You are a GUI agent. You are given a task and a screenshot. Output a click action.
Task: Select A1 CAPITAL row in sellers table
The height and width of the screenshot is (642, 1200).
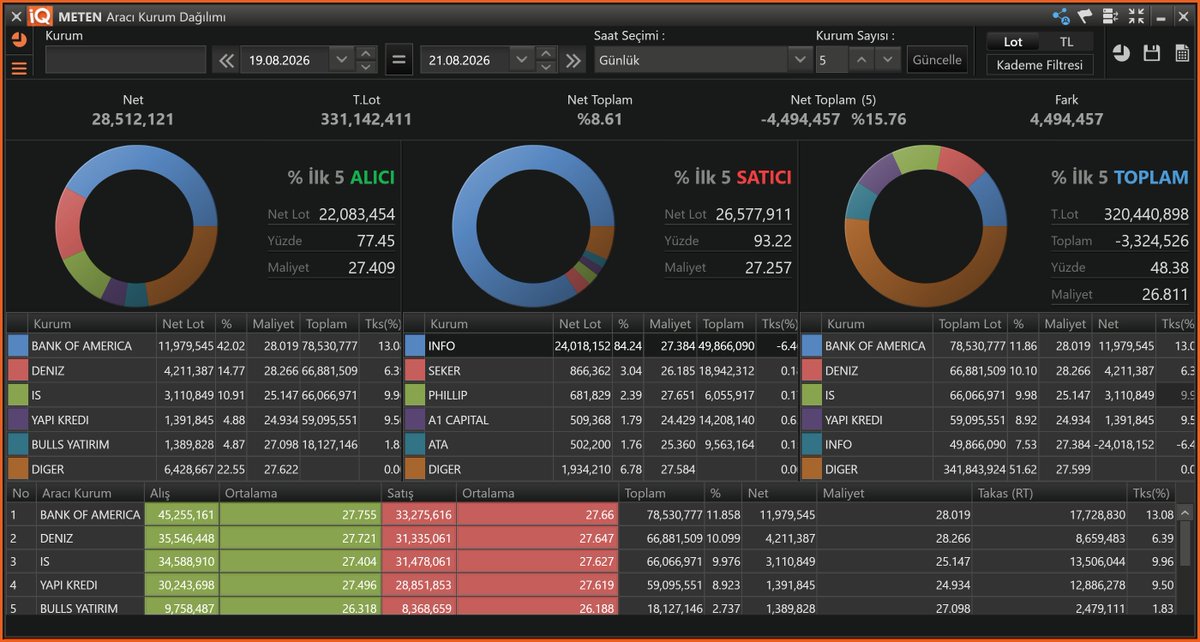tap(600, 419)
